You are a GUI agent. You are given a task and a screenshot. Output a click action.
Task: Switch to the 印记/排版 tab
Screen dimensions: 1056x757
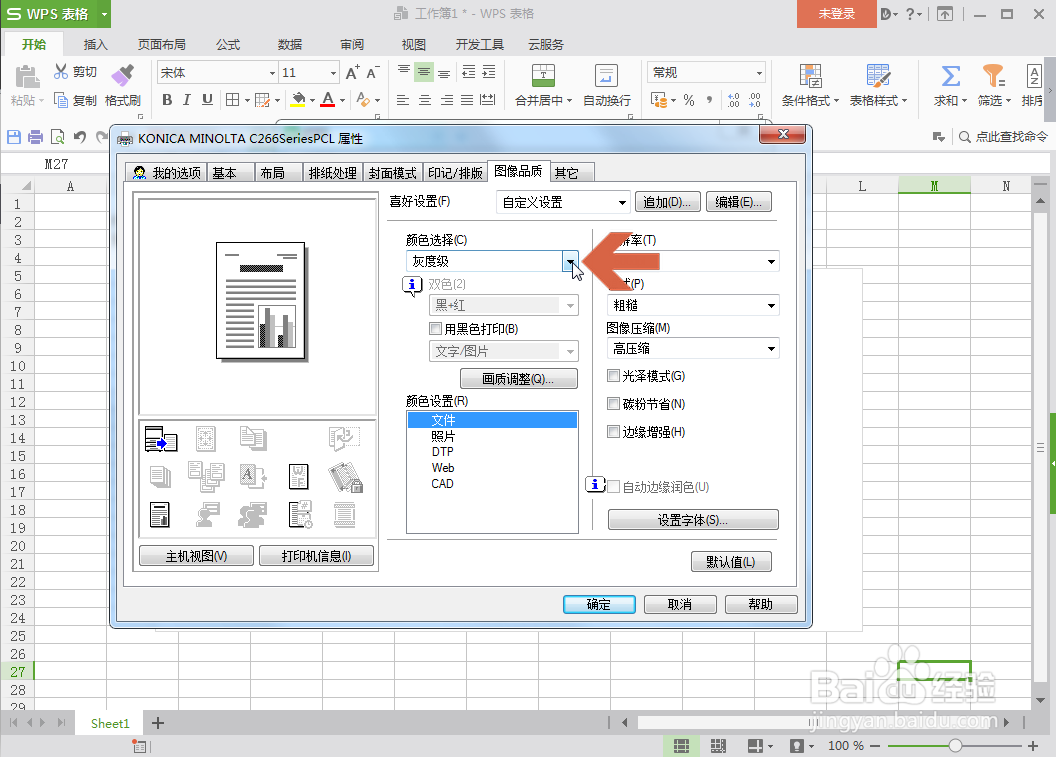[455, 173]
